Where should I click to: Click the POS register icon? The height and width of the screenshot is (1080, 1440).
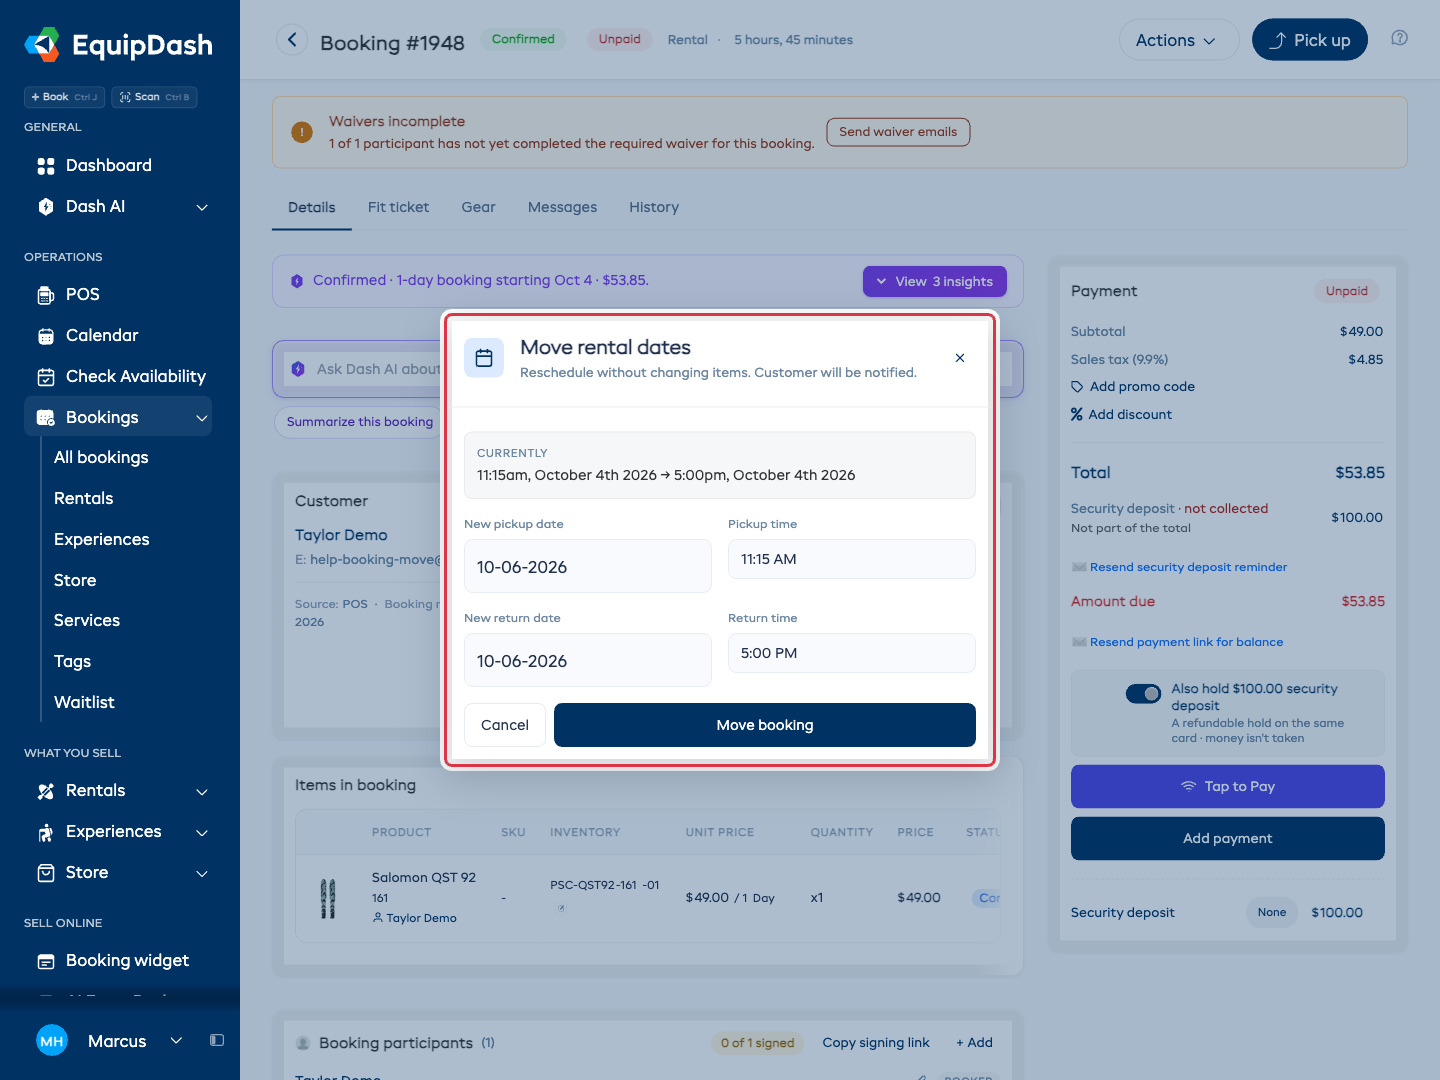click(x=46, y=295)
